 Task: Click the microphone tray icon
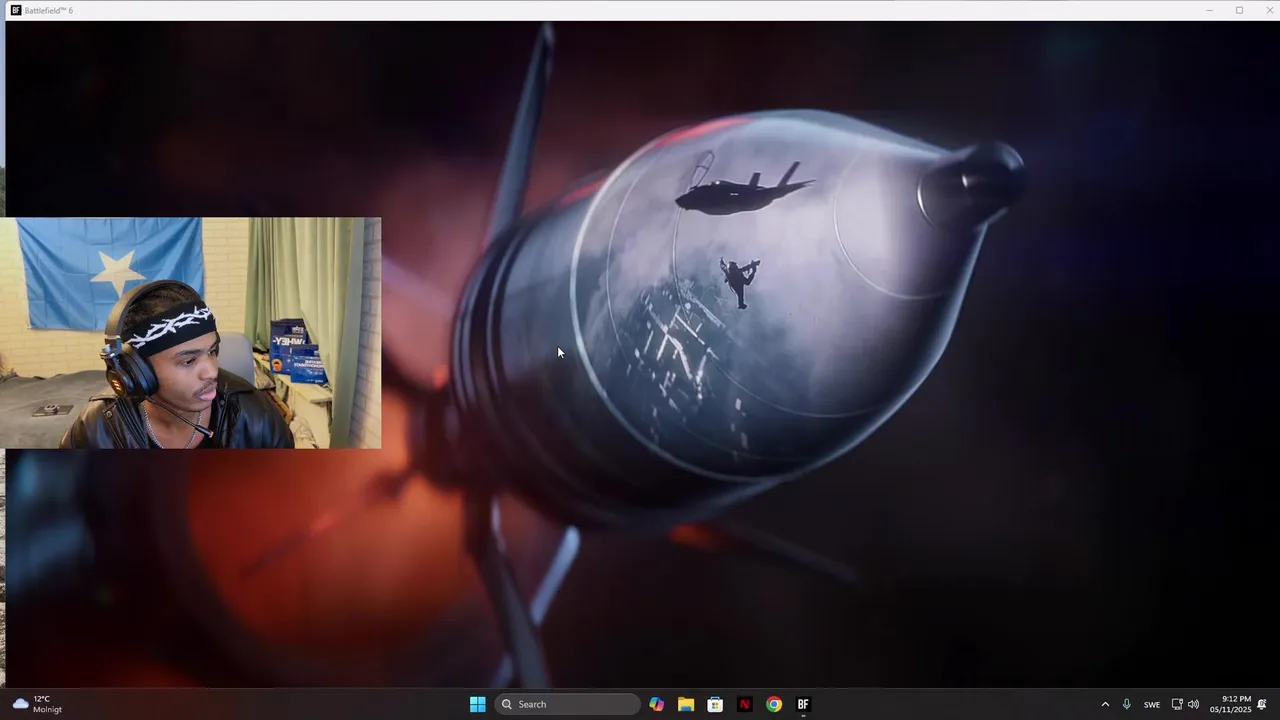(x=1127, y=704)
